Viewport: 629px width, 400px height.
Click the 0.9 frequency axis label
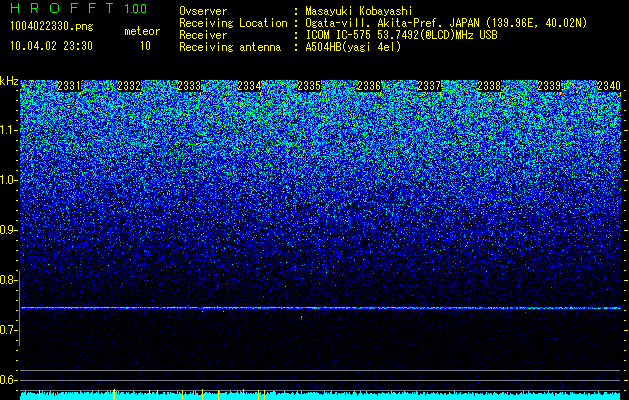pos(8,230)
